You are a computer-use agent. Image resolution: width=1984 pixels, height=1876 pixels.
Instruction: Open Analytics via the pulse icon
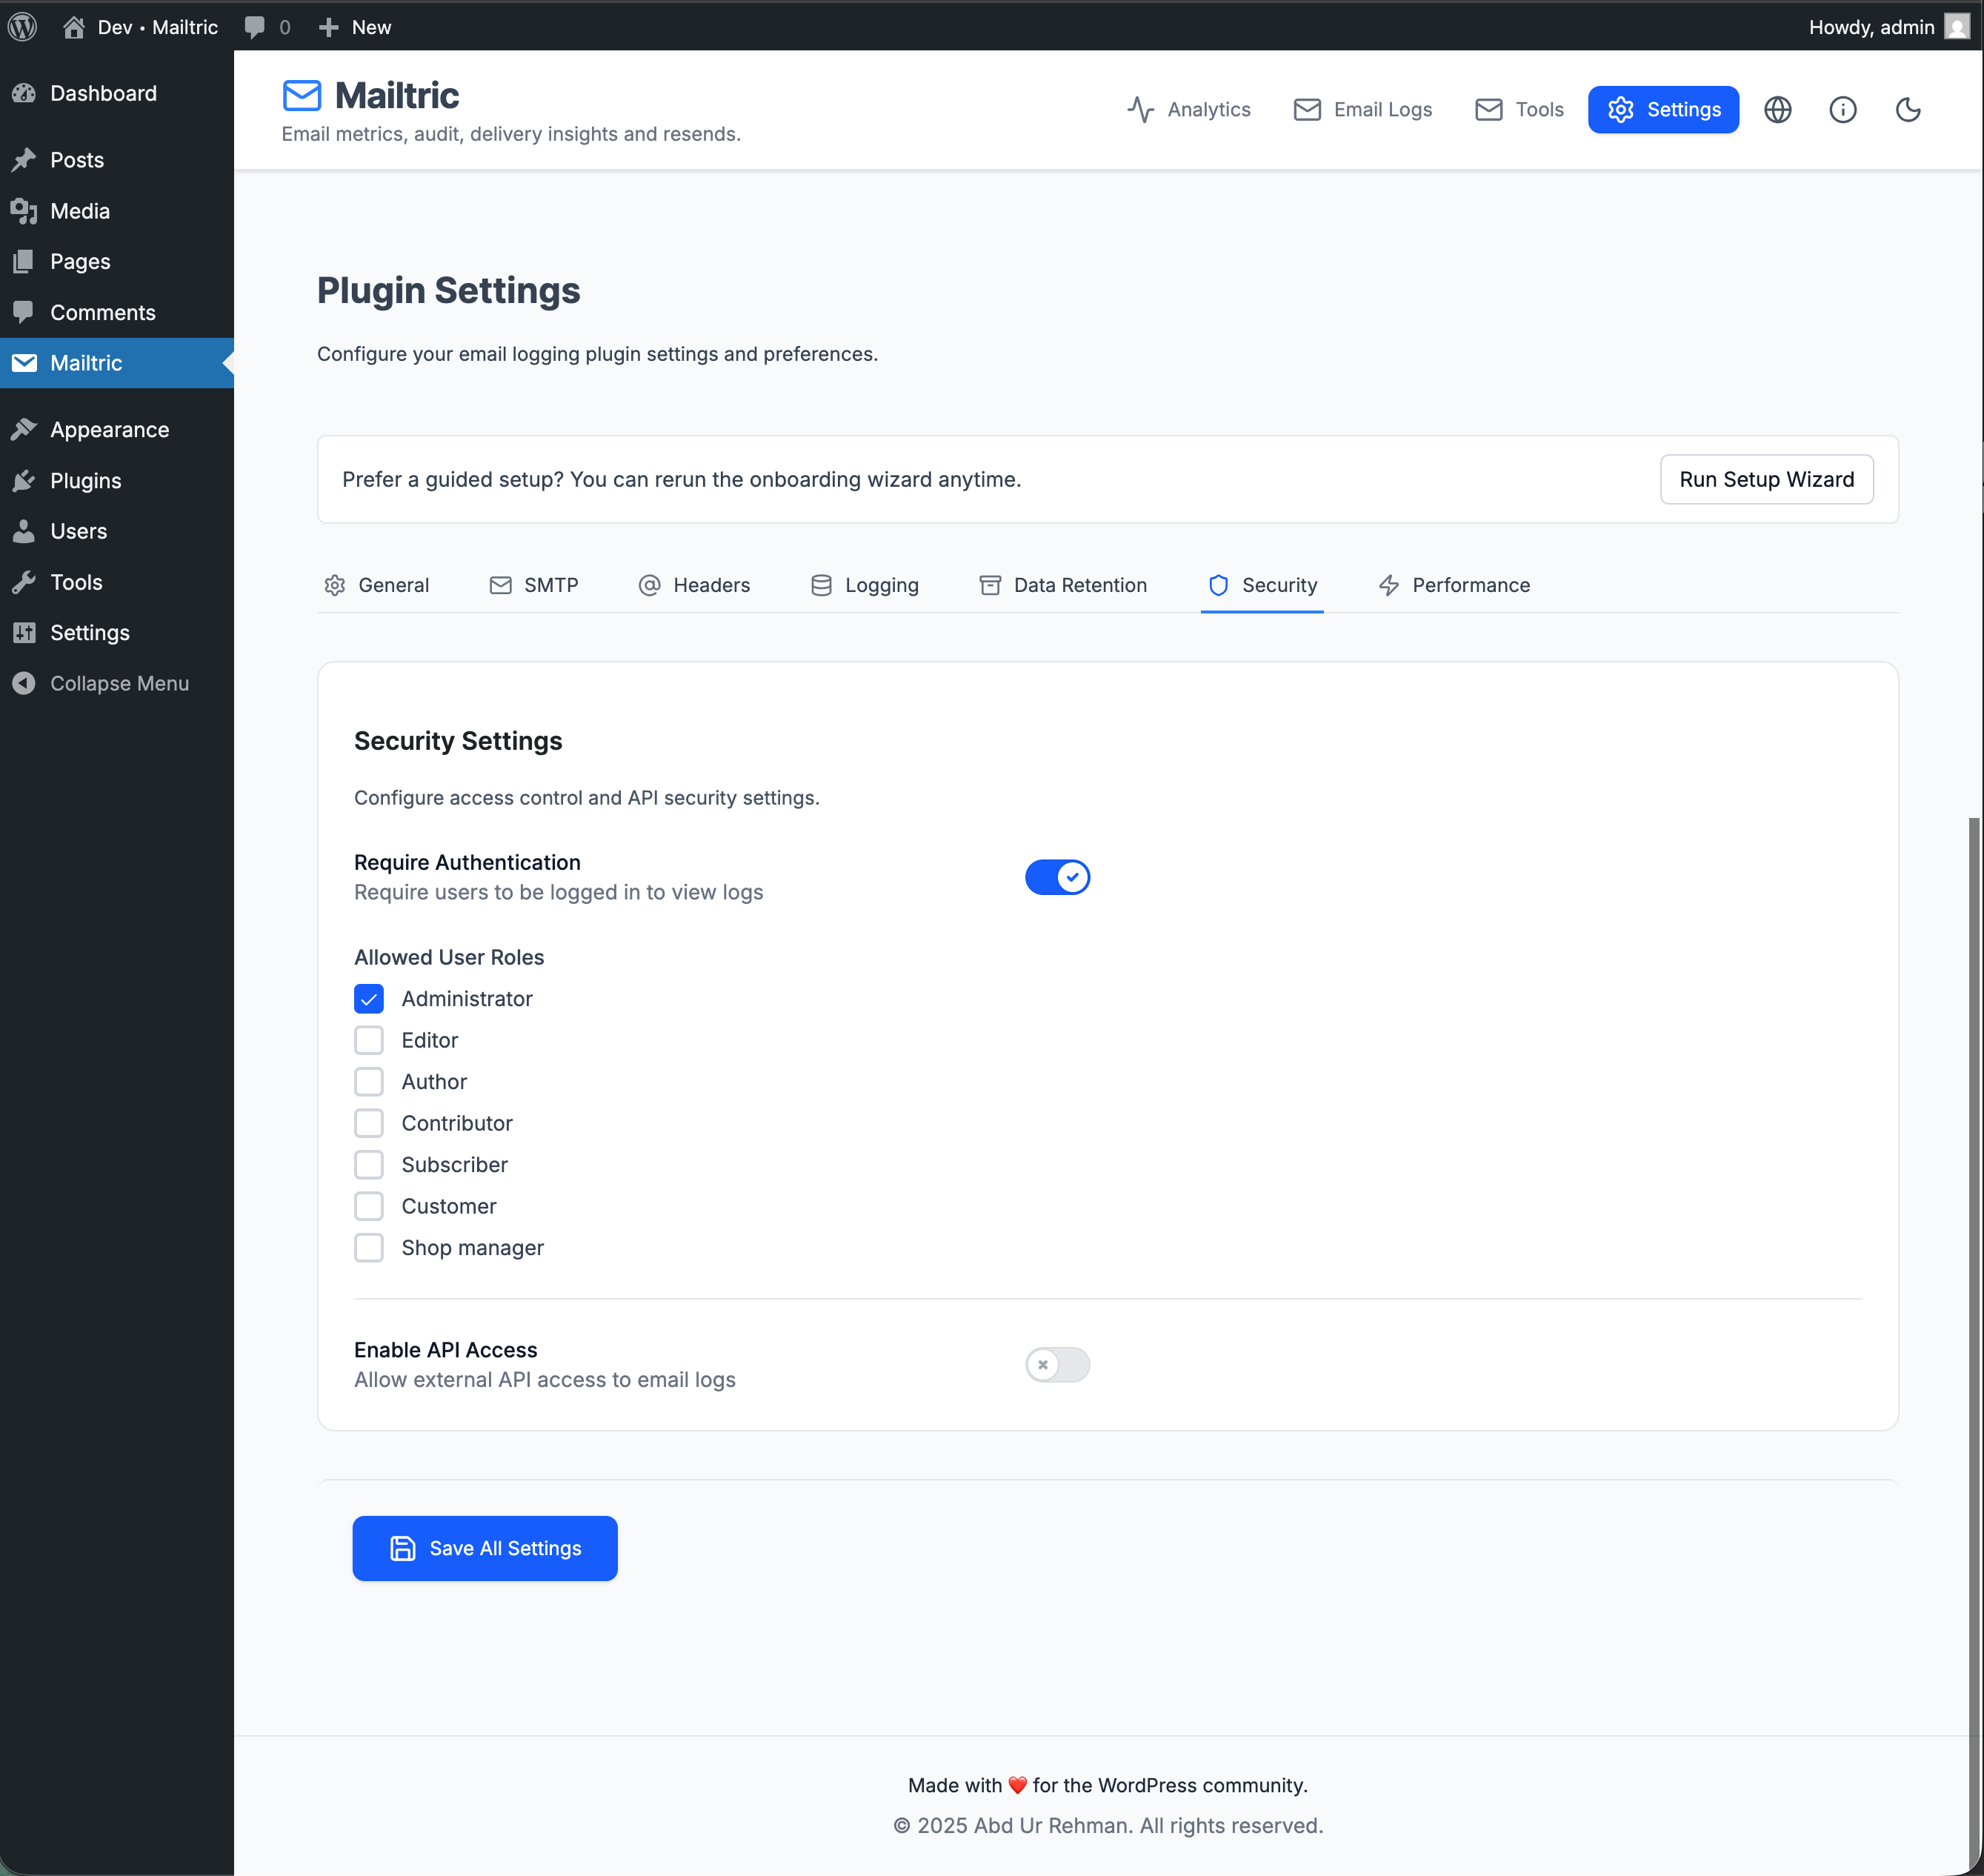point(1141,110)
